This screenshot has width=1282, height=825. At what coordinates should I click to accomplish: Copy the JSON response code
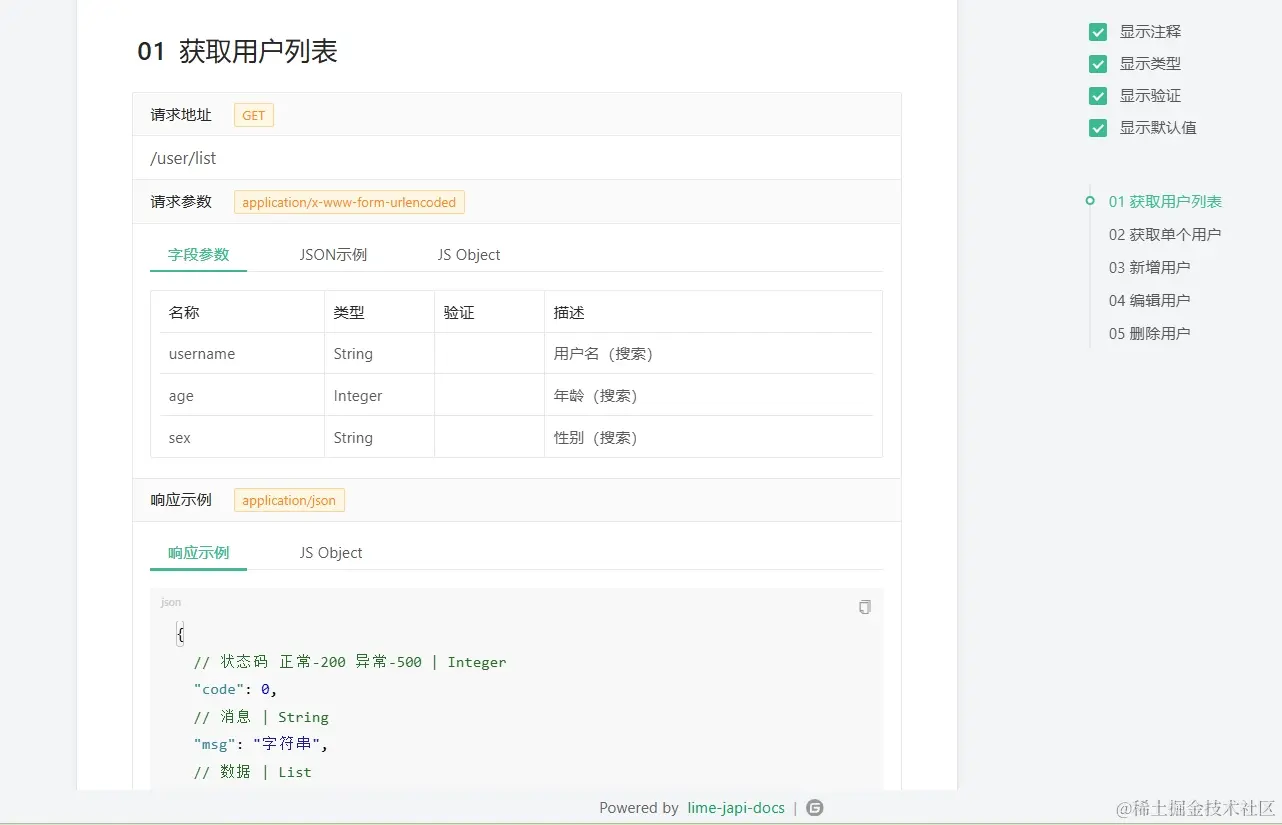pos(865,607)
